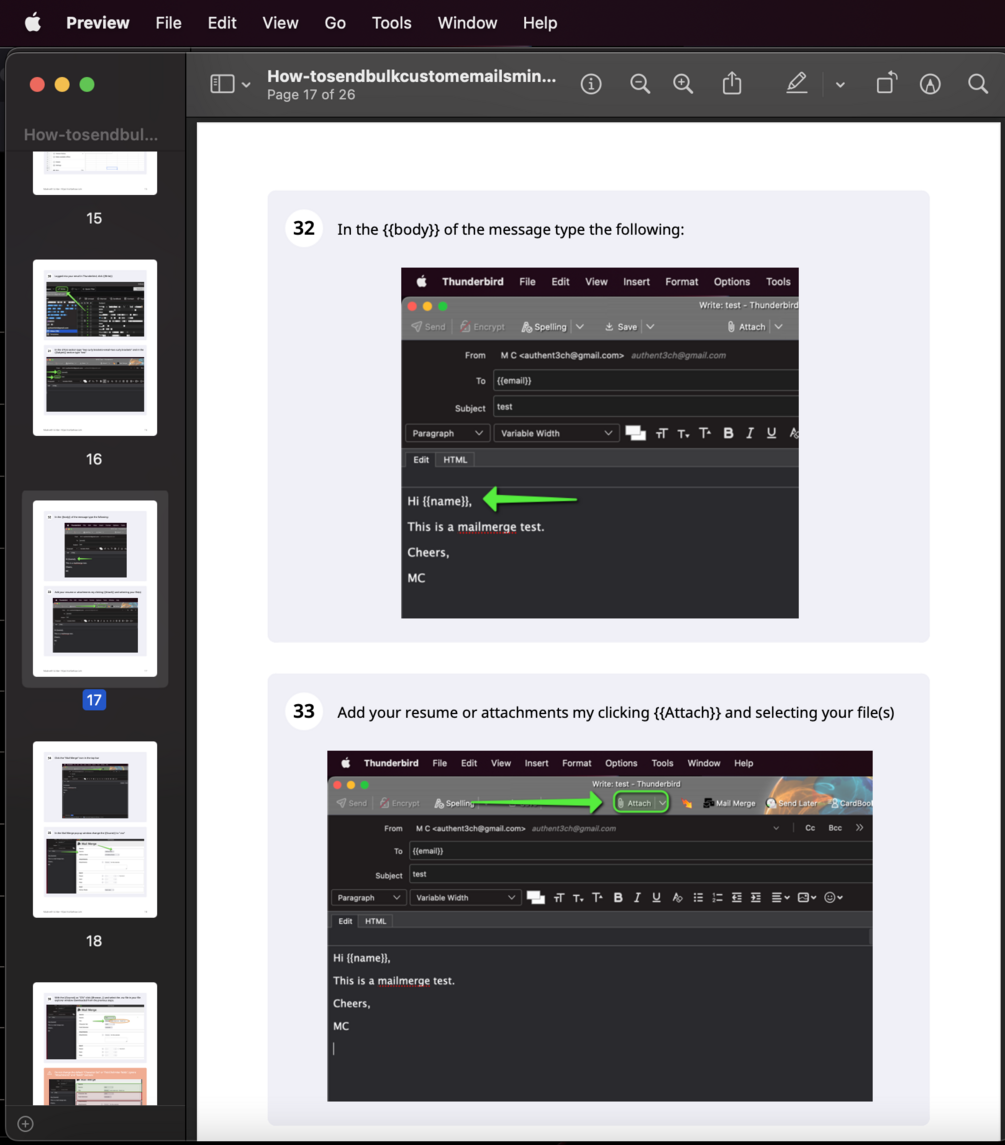Click the add page plus button

[x=26, y=1124]
